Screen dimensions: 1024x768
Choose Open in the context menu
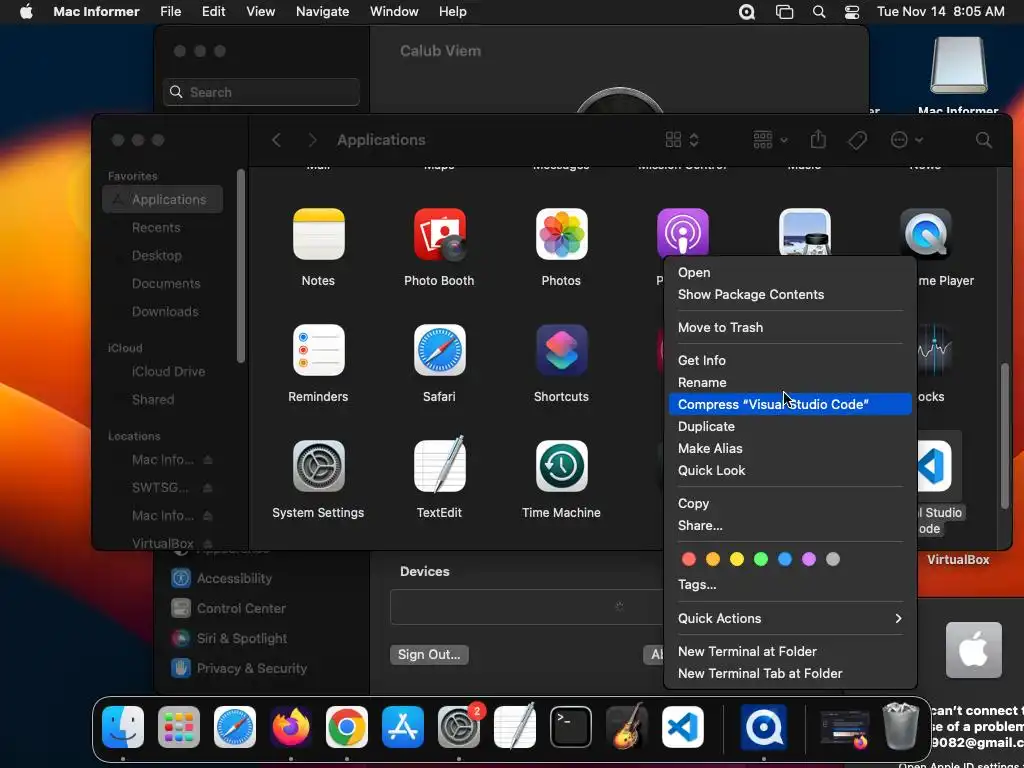pyautogui.click(x=790, y=272)
